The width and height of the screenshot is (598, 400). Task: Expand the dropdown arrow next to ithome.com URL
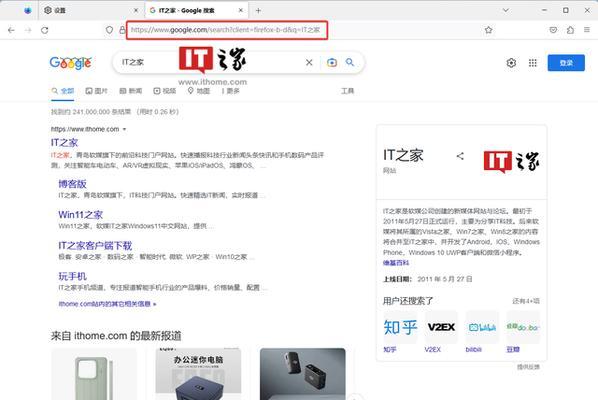124,129
